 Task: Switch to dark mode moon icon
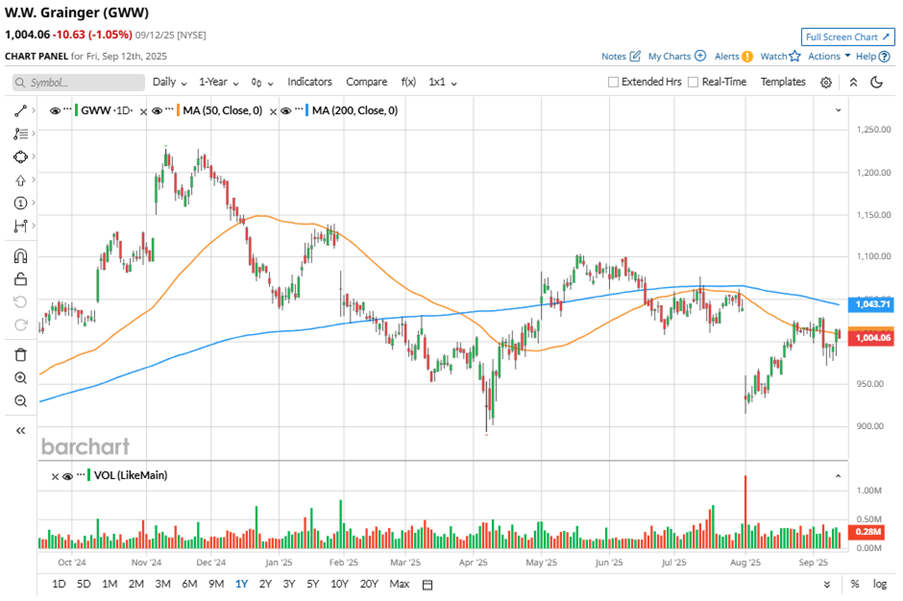877,82
